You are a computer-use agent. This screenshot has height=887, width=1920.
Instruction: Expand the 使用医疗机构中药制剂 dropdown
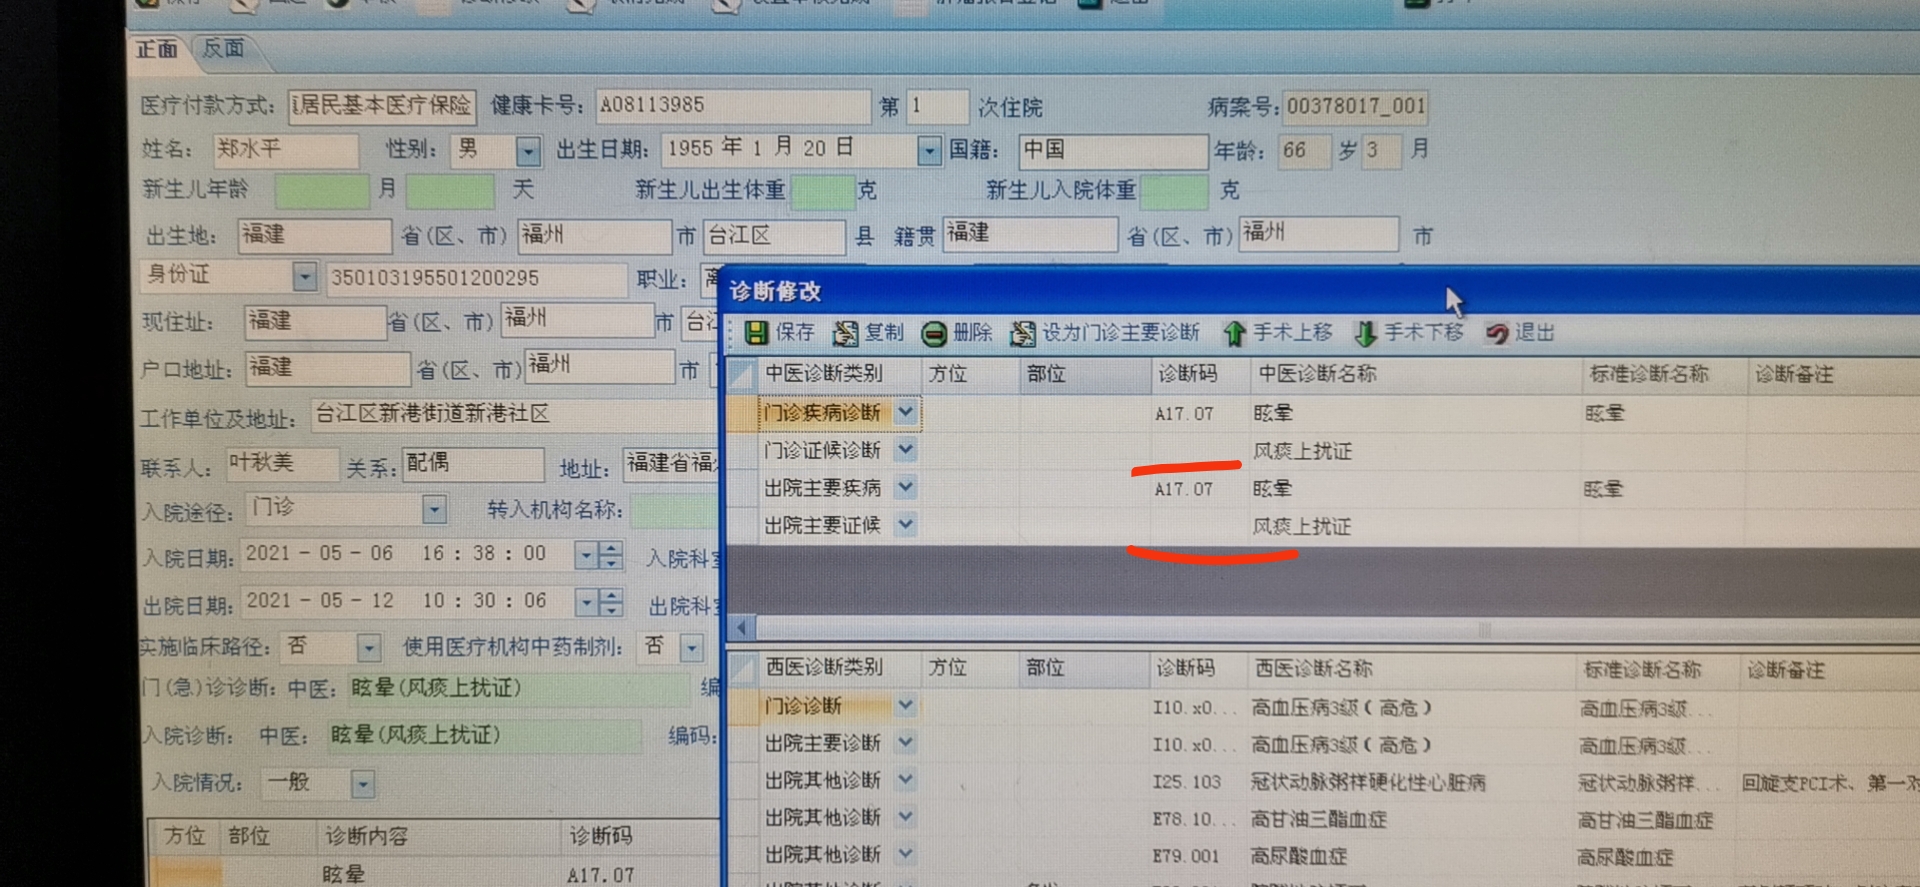click(691, 648)
